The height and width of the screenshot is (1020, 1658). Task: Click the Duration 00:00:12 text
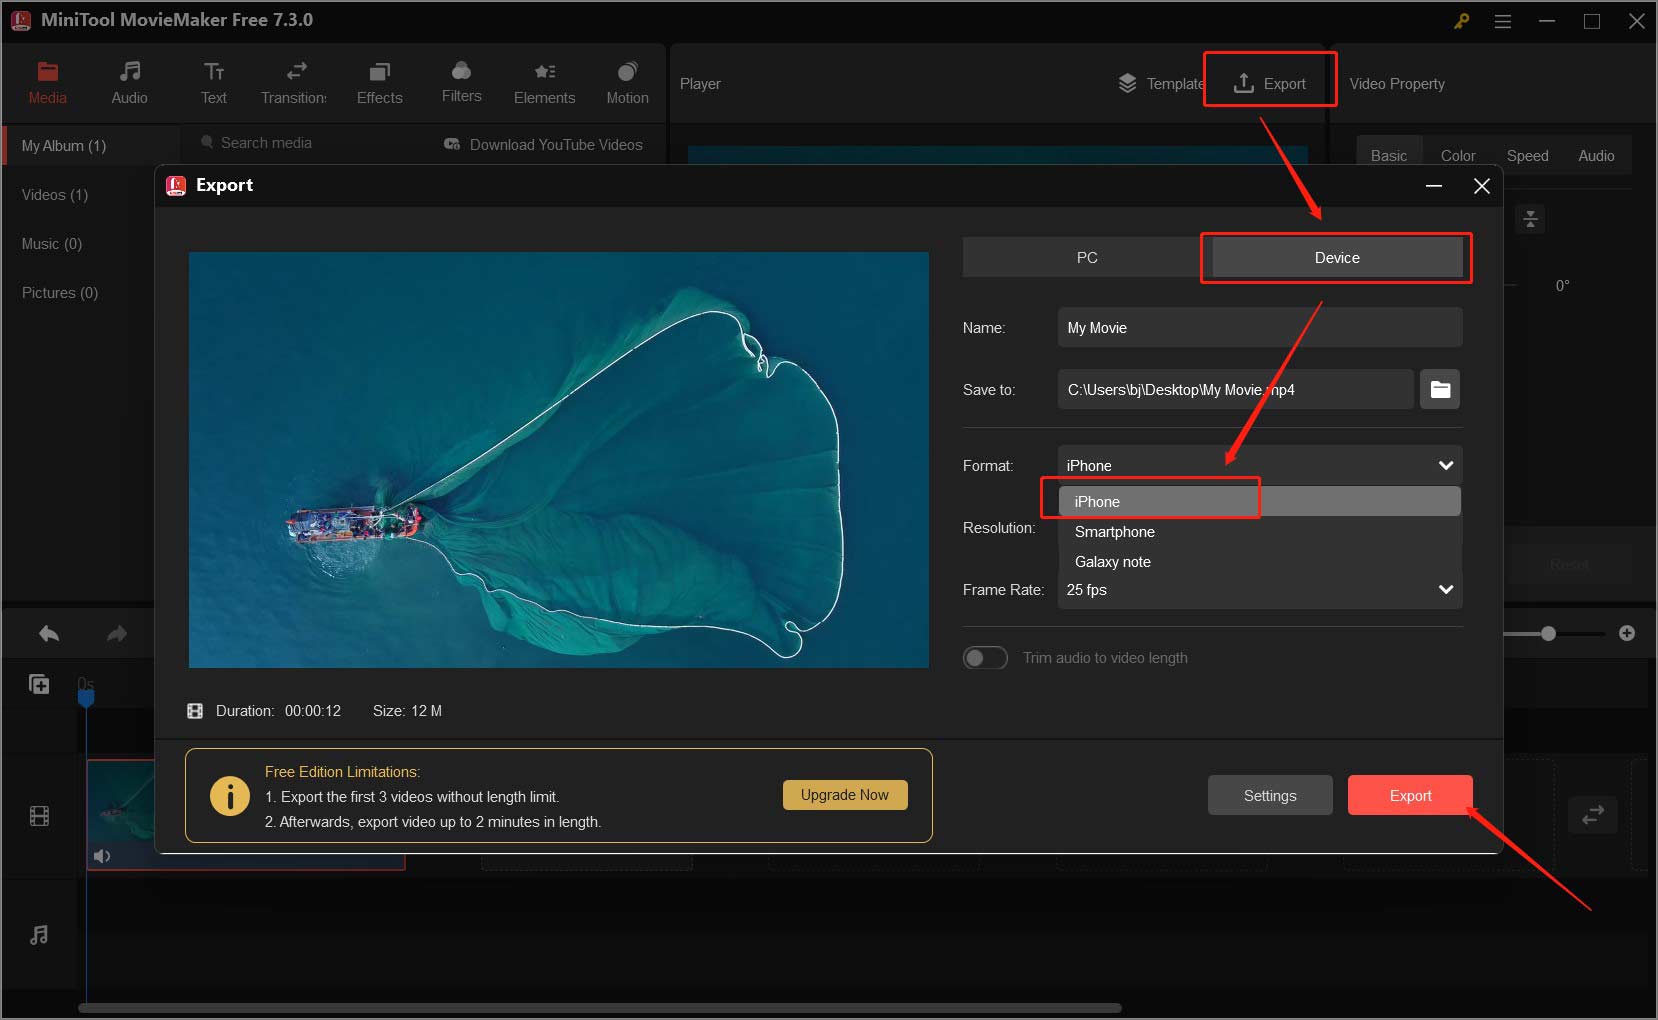coord(278,711)
